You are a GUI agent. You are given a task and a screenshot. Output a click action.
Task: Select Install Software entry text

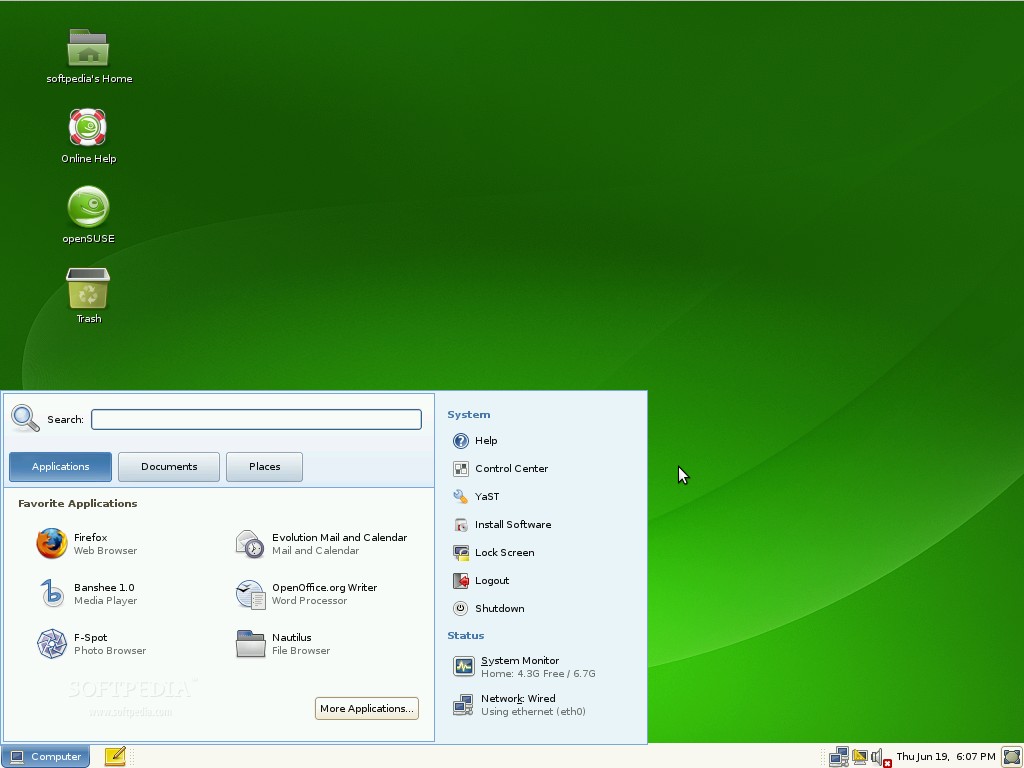(x=513, y=524)
